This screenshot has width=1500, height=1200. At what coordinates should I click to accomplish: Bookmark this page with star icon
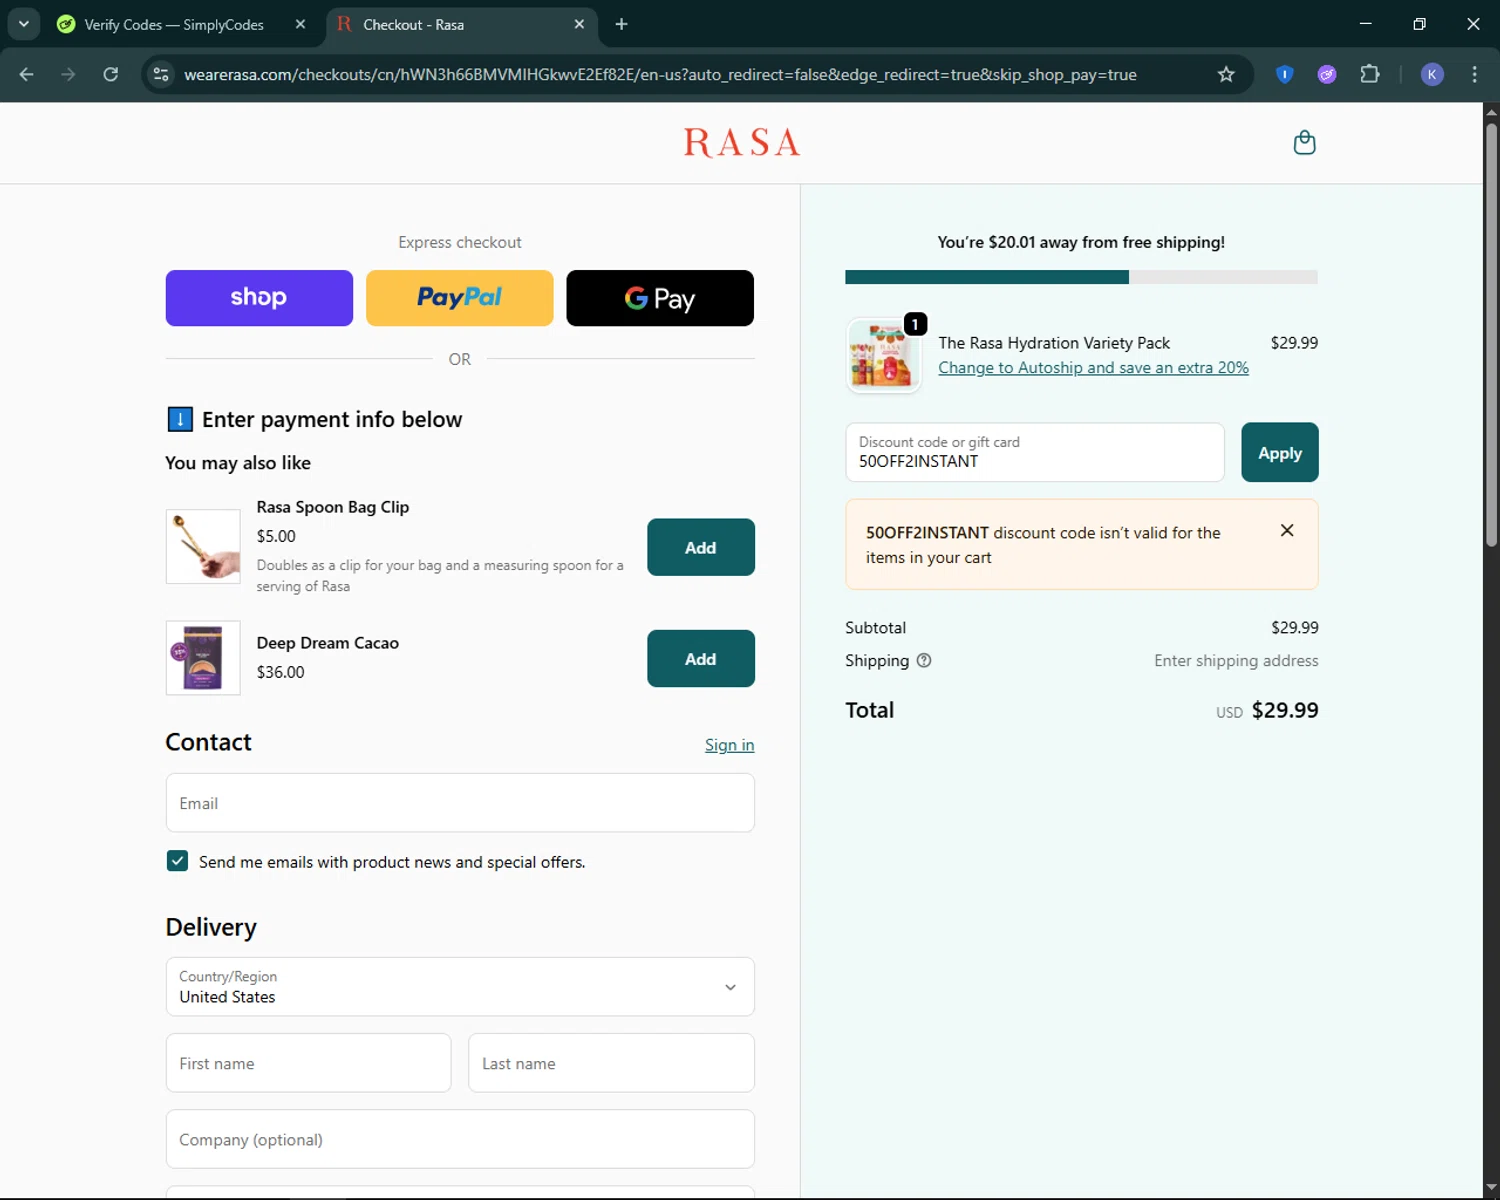pos(1226,74)
